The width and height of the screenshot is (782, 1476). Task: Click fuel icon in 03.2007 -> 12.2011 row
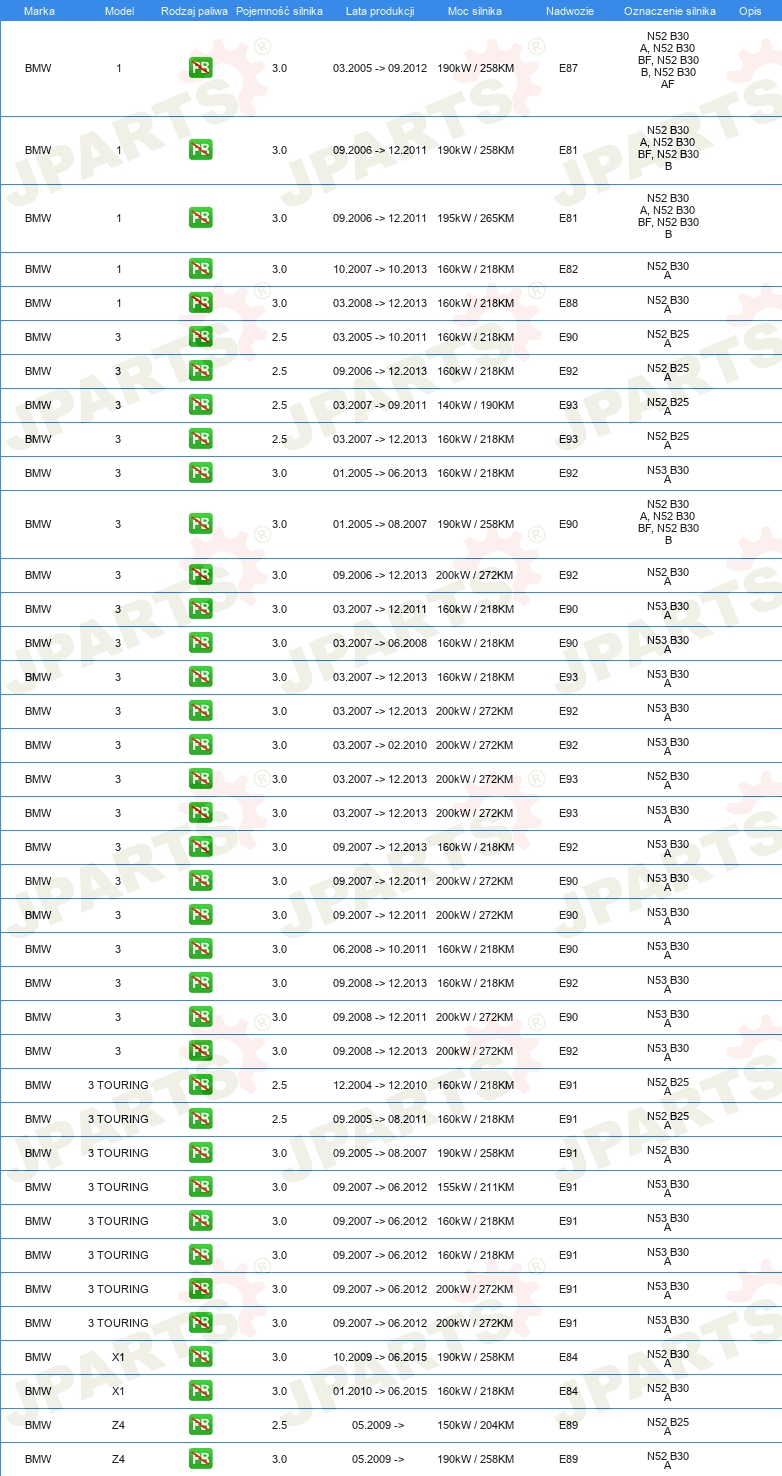200,609
